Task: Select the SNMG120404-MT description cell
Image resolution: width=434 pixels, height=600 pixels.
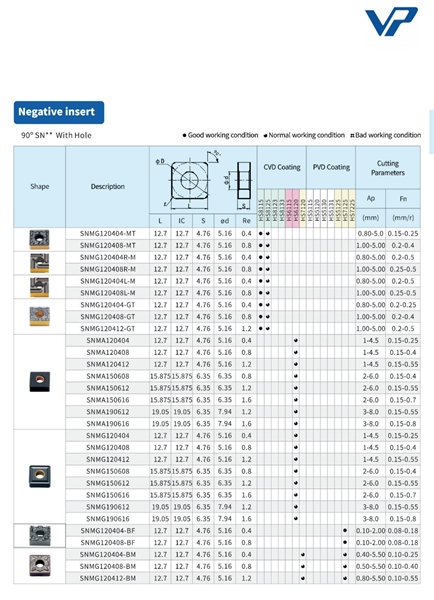Action: pos(108,233)
